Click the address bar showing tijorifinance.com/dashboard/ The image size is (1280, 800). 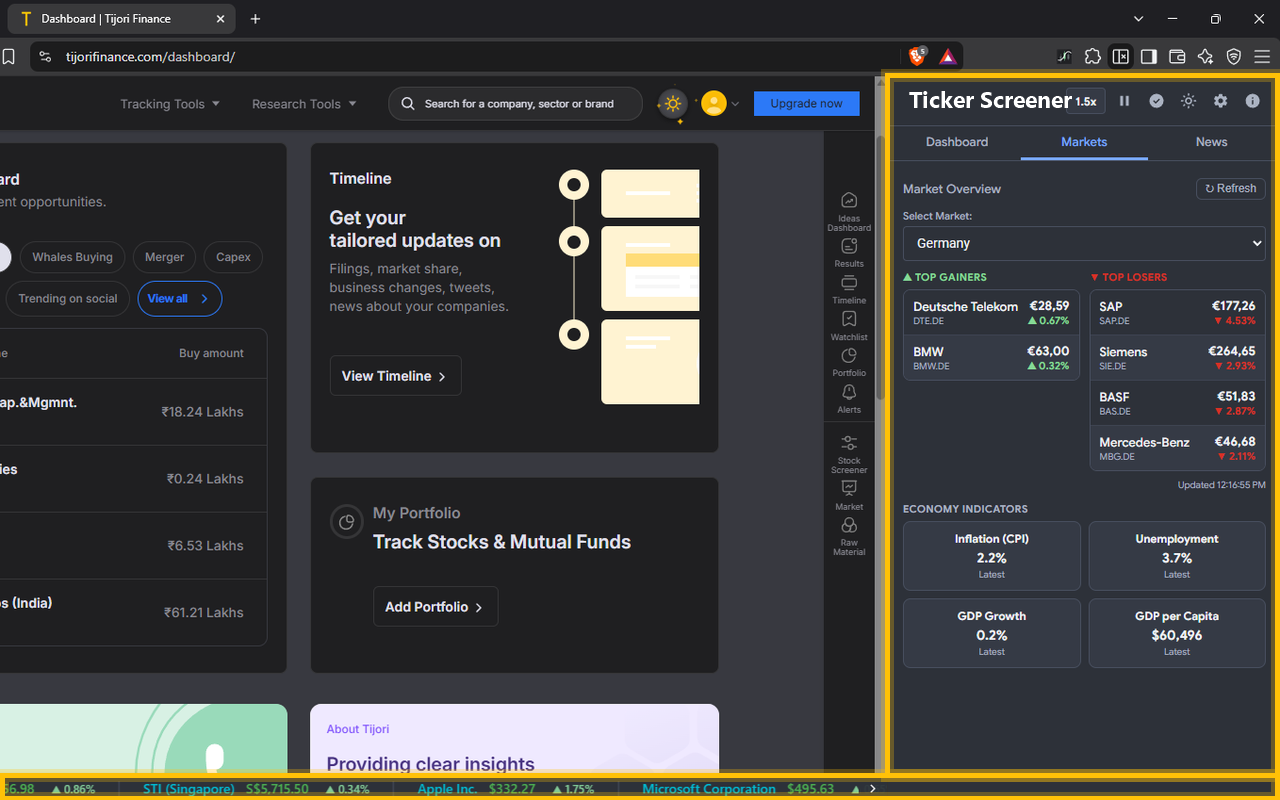[x=466, y=57]
